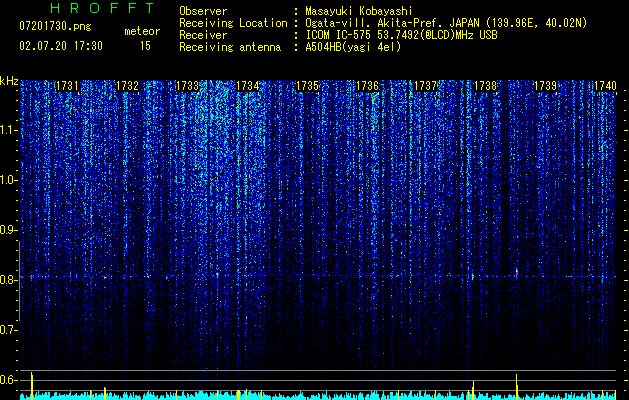Click the 1733 time marker
Image resolution: width=629 pixels, height=400 pixels.
187,85
